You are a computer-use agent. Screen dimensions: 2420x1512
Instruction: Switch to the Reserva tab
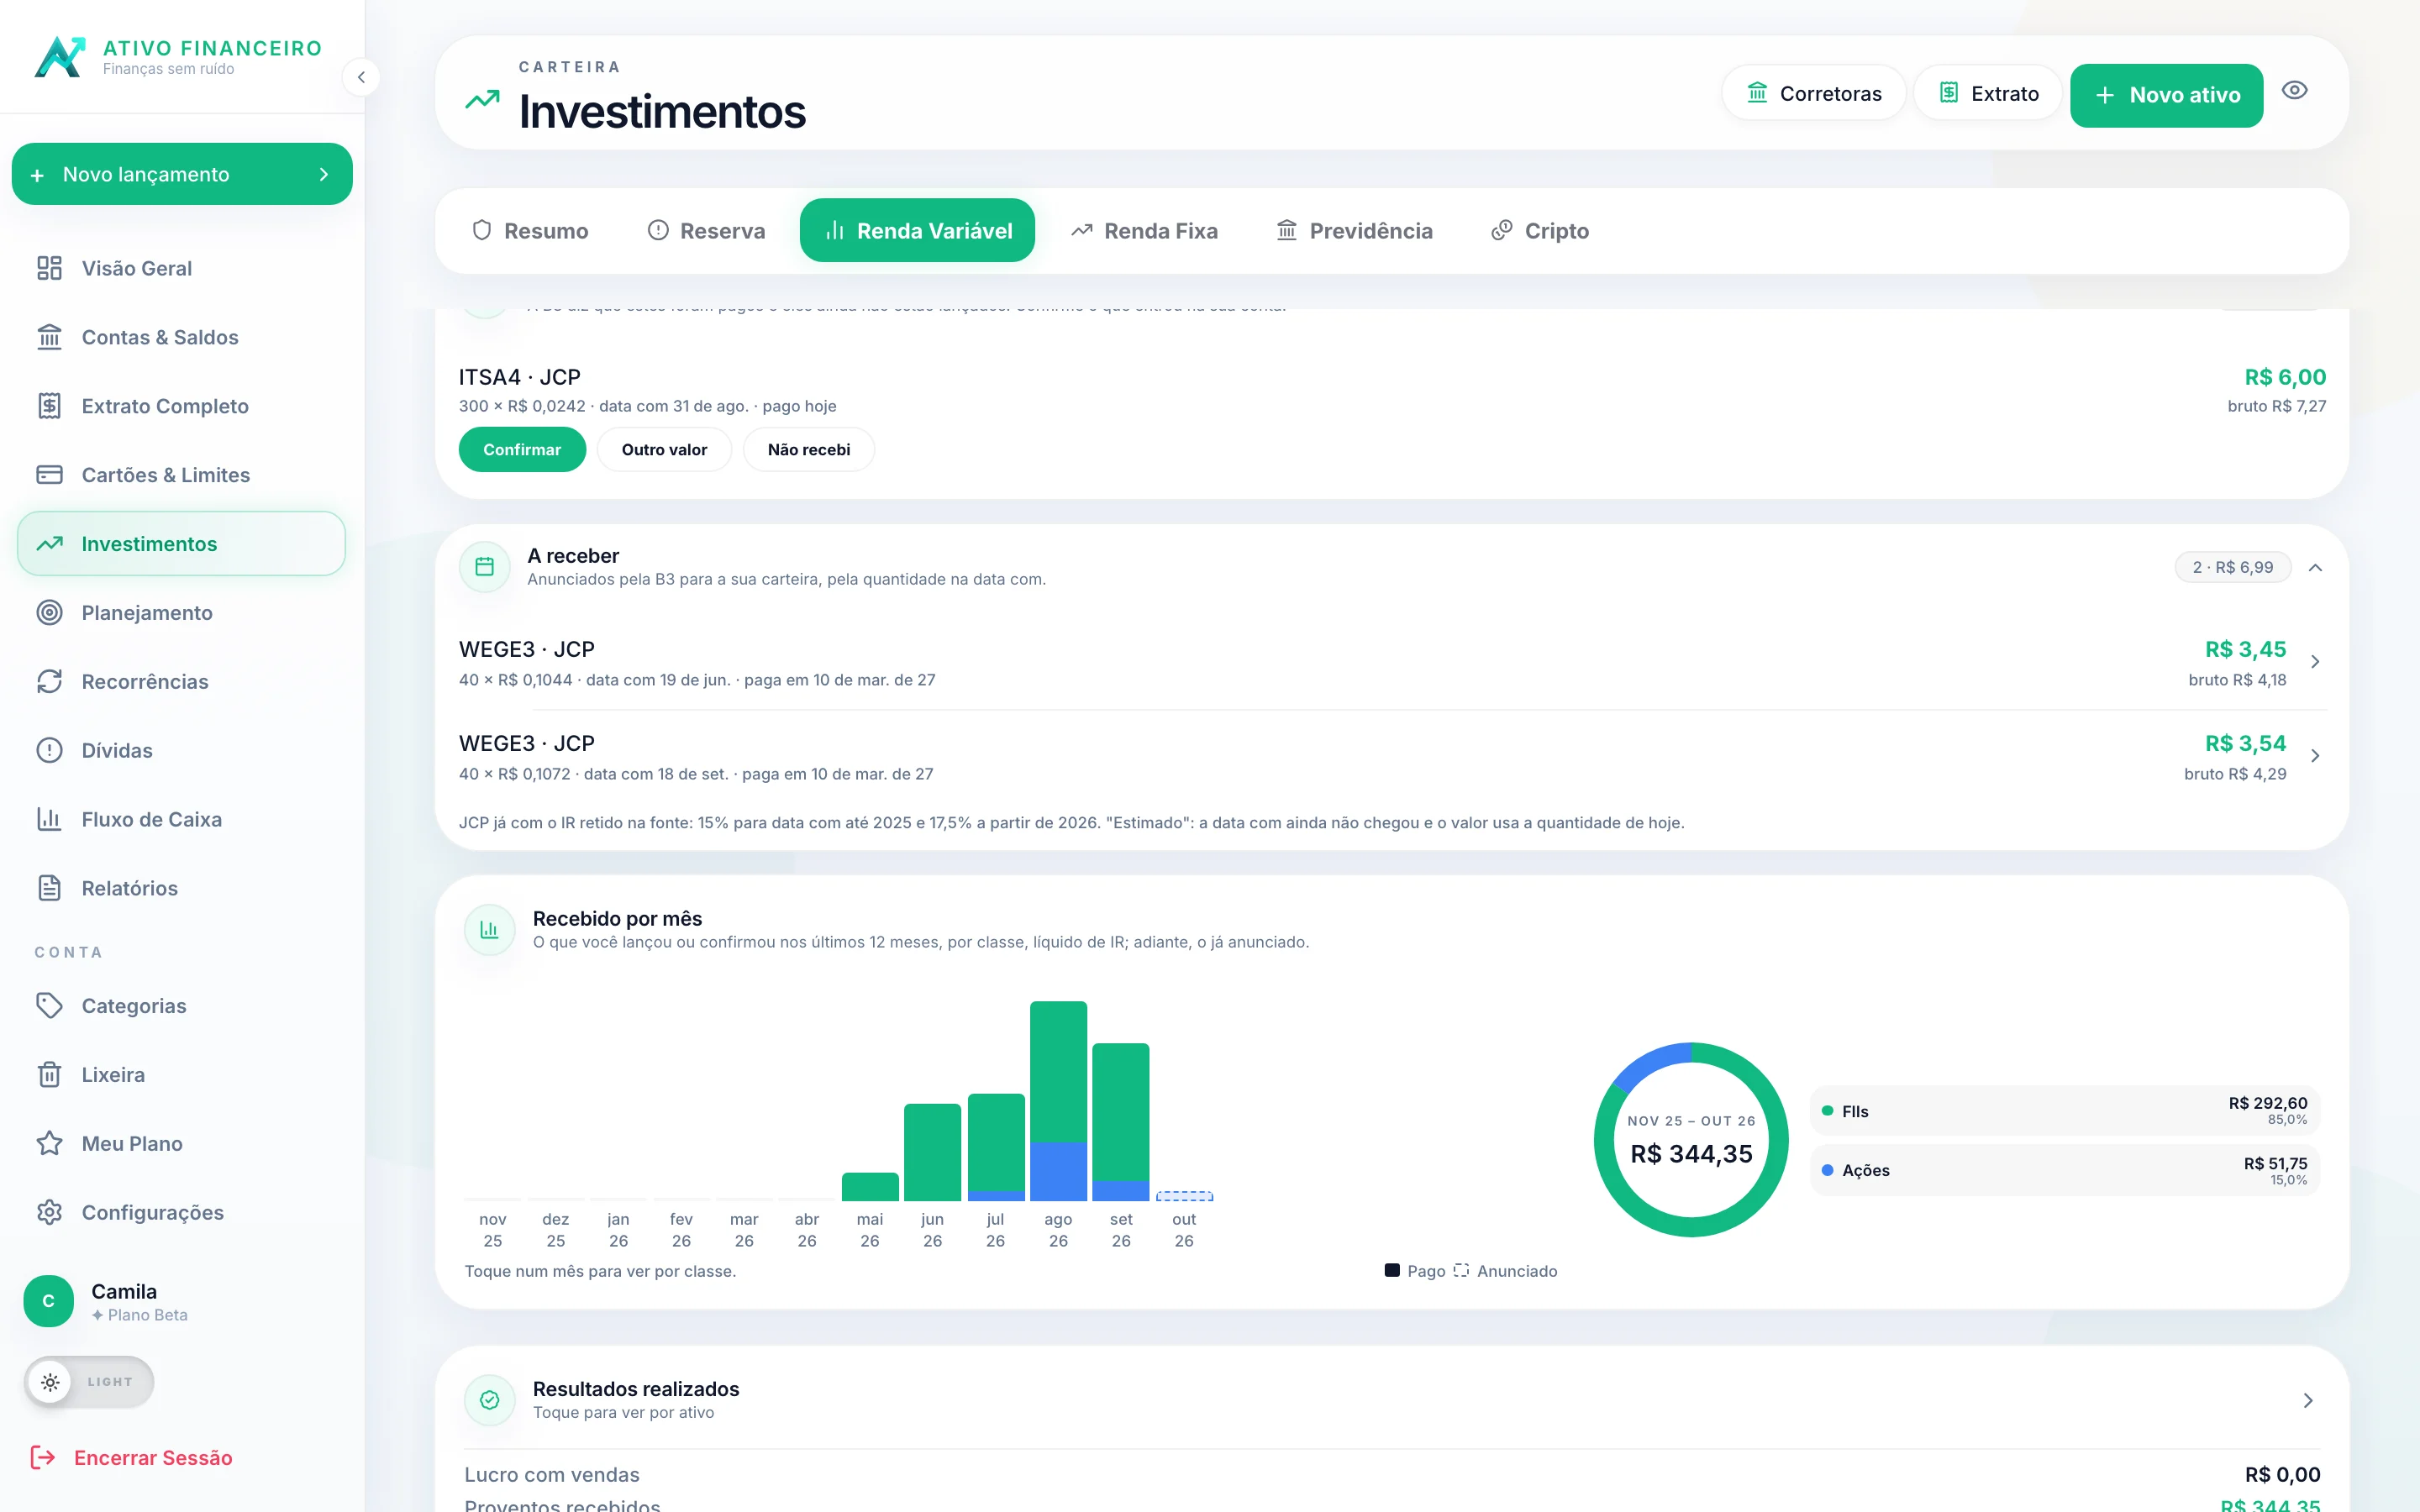pyautogui.click(x=706, y=231)
